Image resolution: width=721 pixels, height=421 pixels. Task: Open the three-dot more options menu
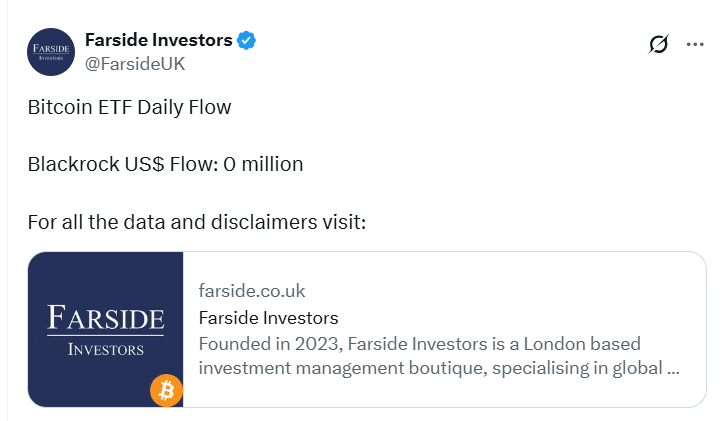point(696,45)
